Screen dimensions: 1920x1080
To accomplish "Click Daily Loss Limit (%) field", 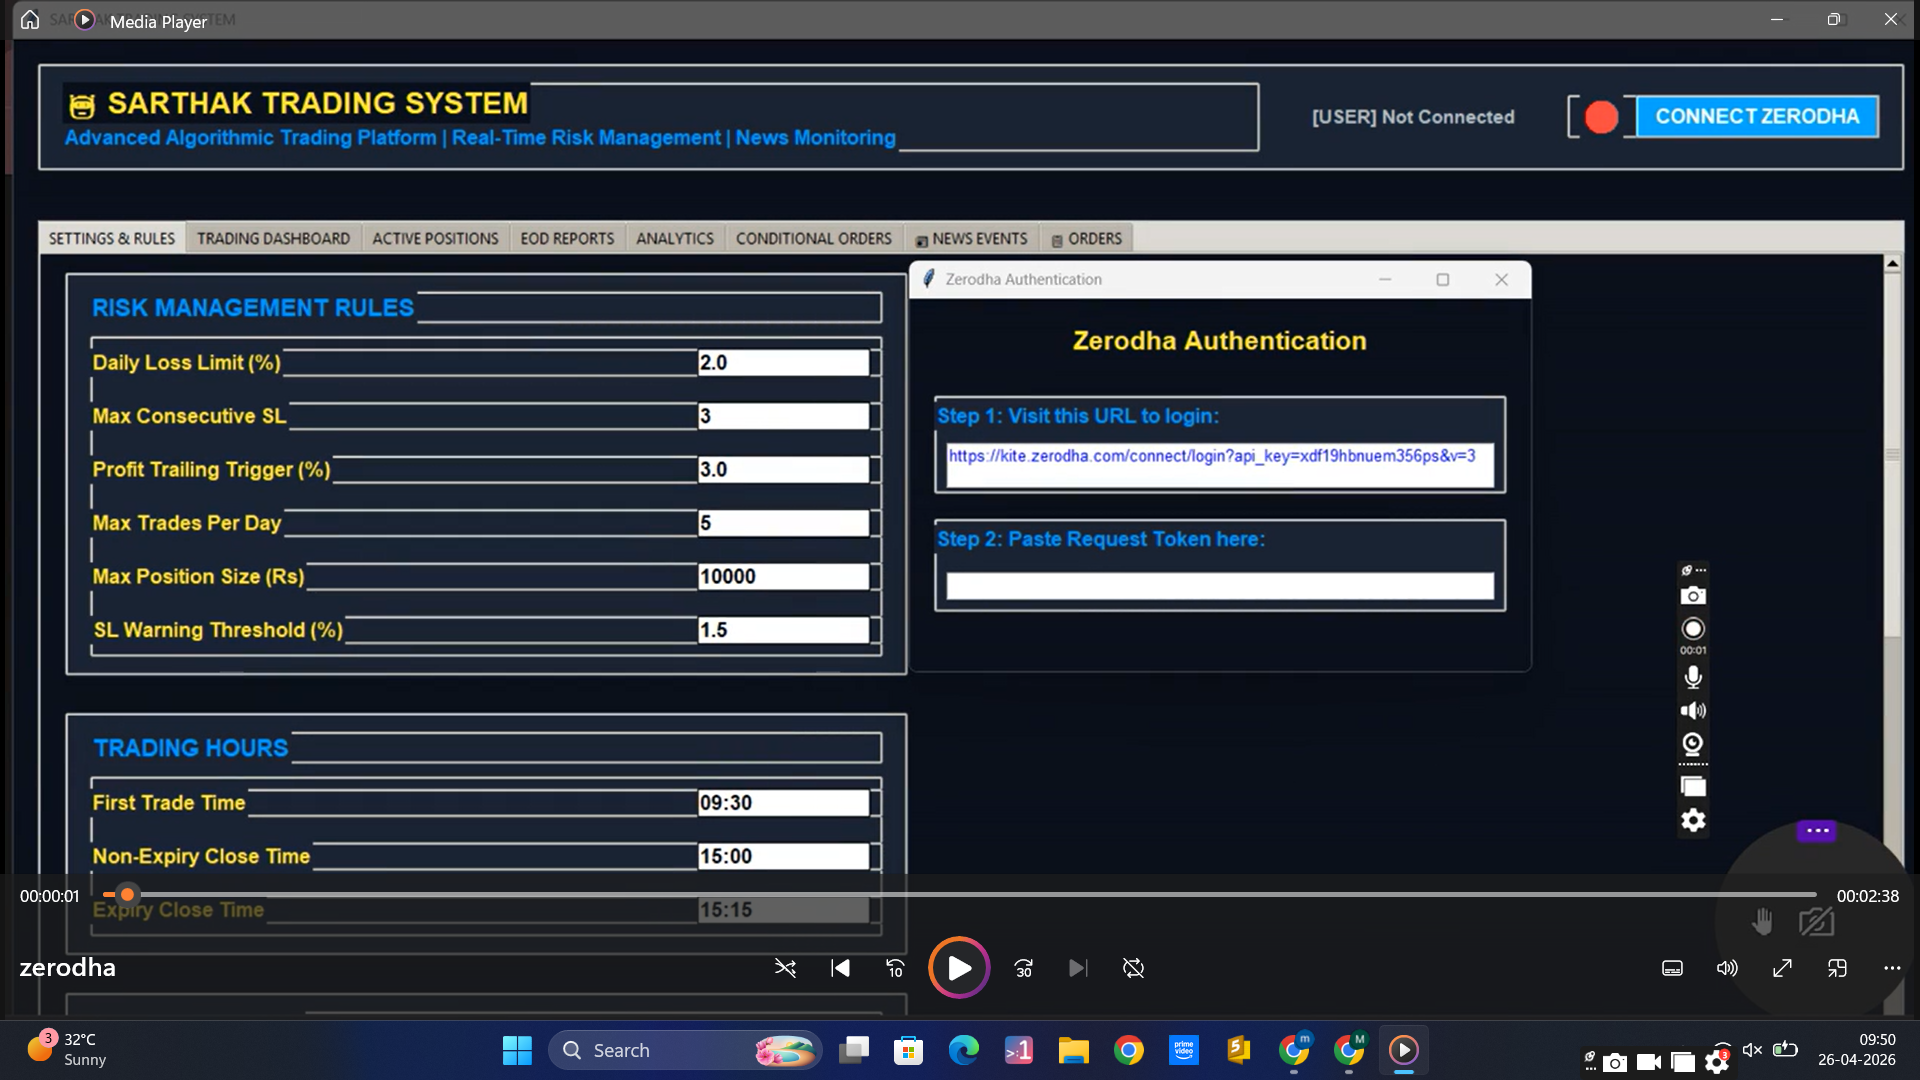I will (x=783, y=363).
